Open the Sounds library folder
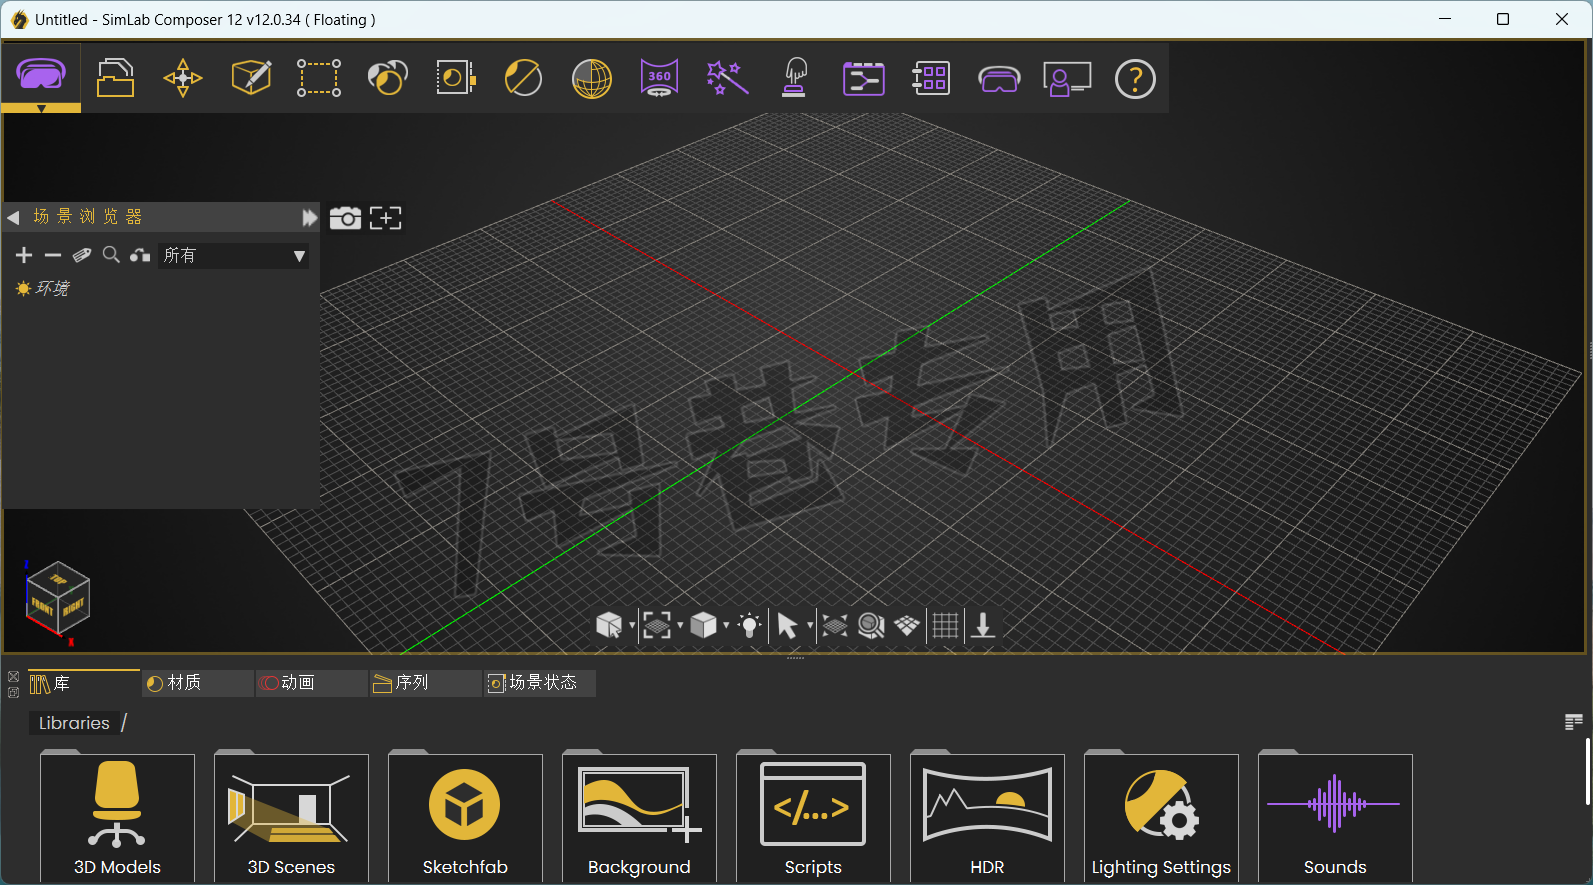Screen dimensions: 1593x885 (1335, 817)
